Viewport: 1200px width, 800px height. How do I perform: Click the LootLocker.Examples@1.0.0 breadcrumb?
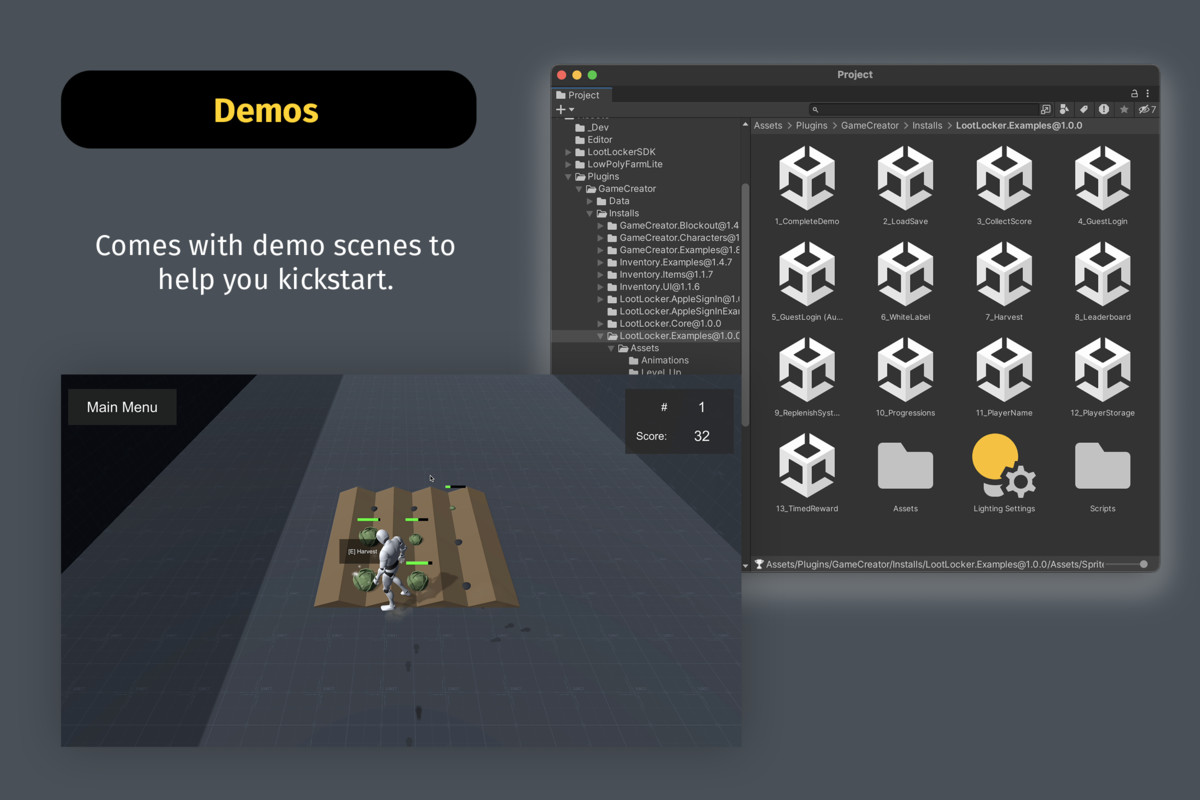(x=1019, y=126)
